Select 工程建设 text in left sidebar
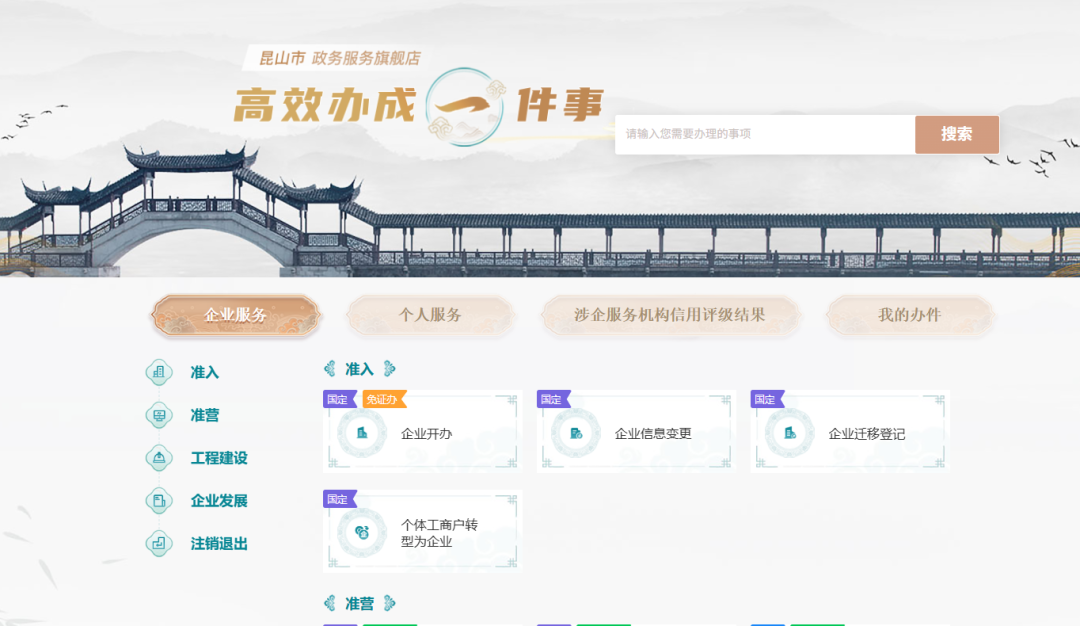 [x=219, y=458]
